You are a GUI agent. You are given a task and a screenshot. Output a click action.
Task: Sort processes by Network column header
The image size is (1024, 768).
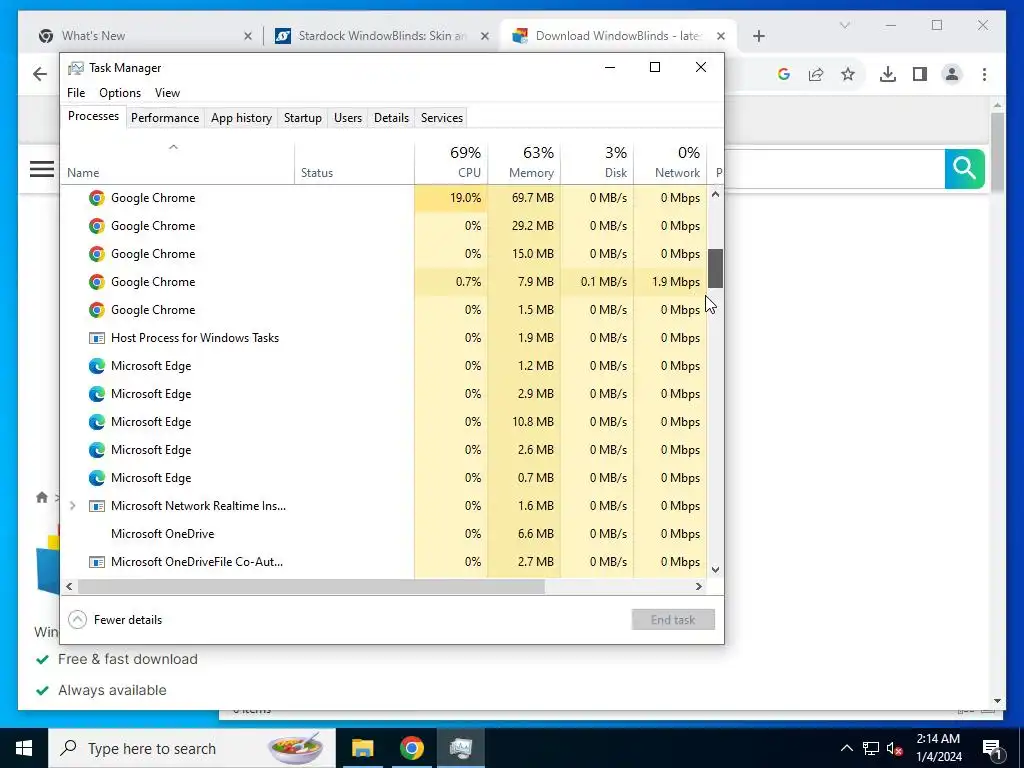[x=671, y=163]
